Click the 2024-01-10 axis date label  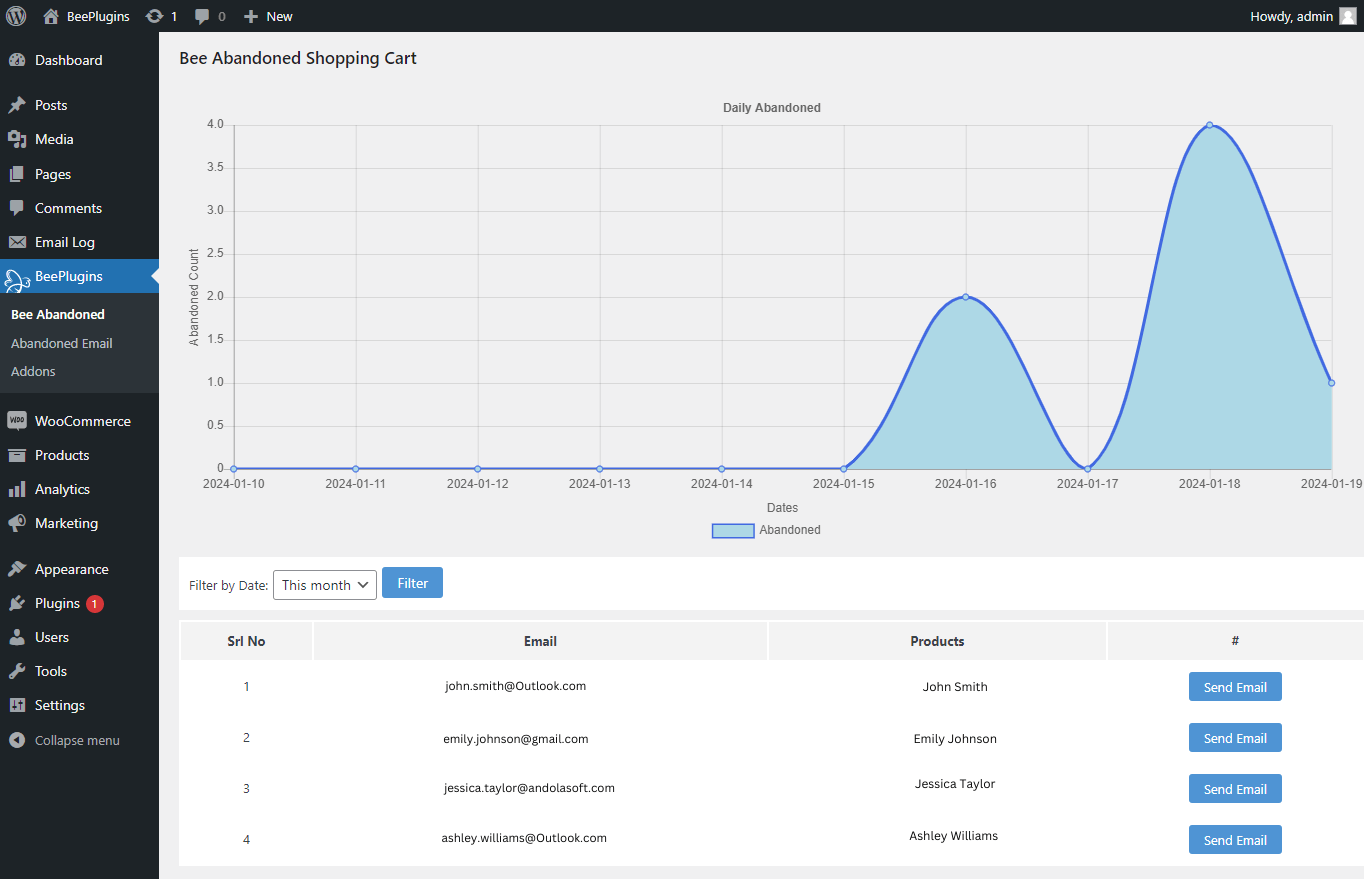click(x=233, y=484)
